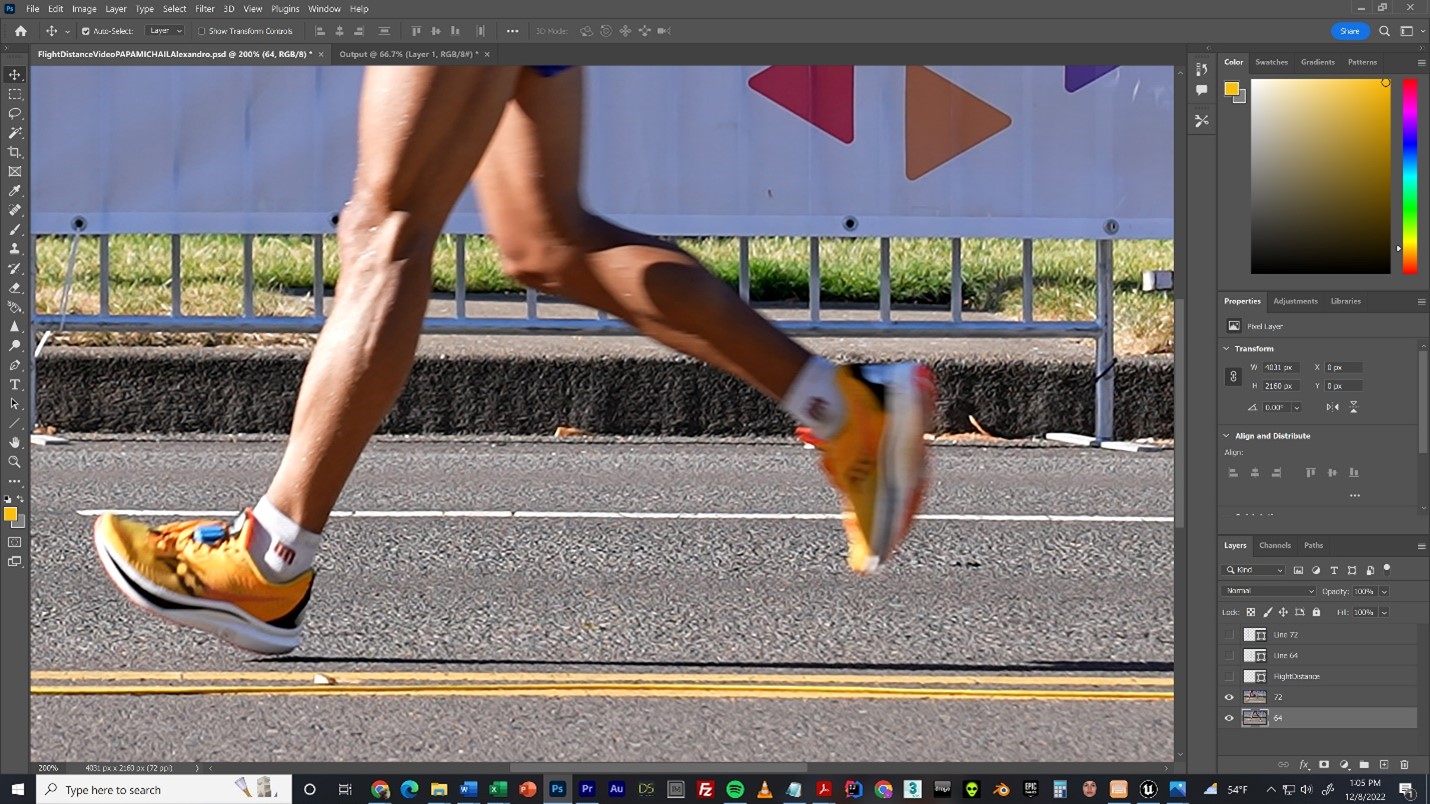Open the Fill slider dropdown
Viewport: 1430px width, 804px height.
[1385, 612]
